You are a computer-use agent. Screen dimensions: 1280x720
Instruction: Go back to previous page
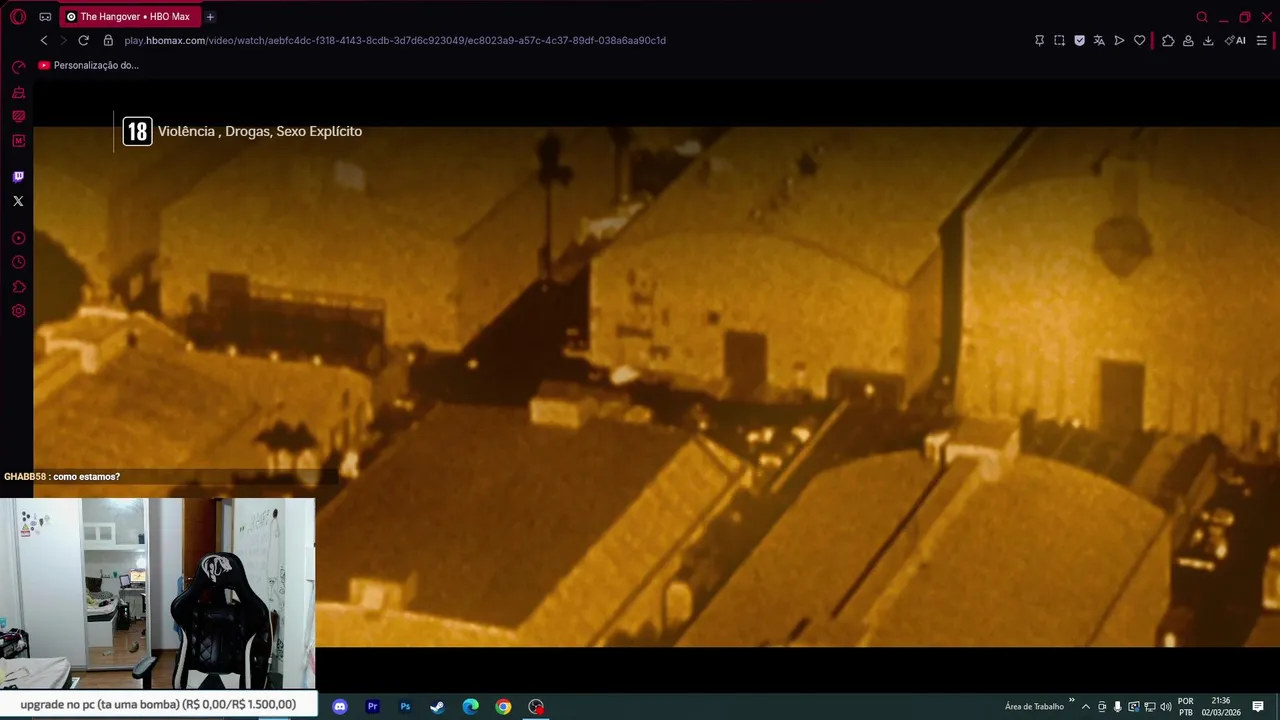click(x=44, y=40)
